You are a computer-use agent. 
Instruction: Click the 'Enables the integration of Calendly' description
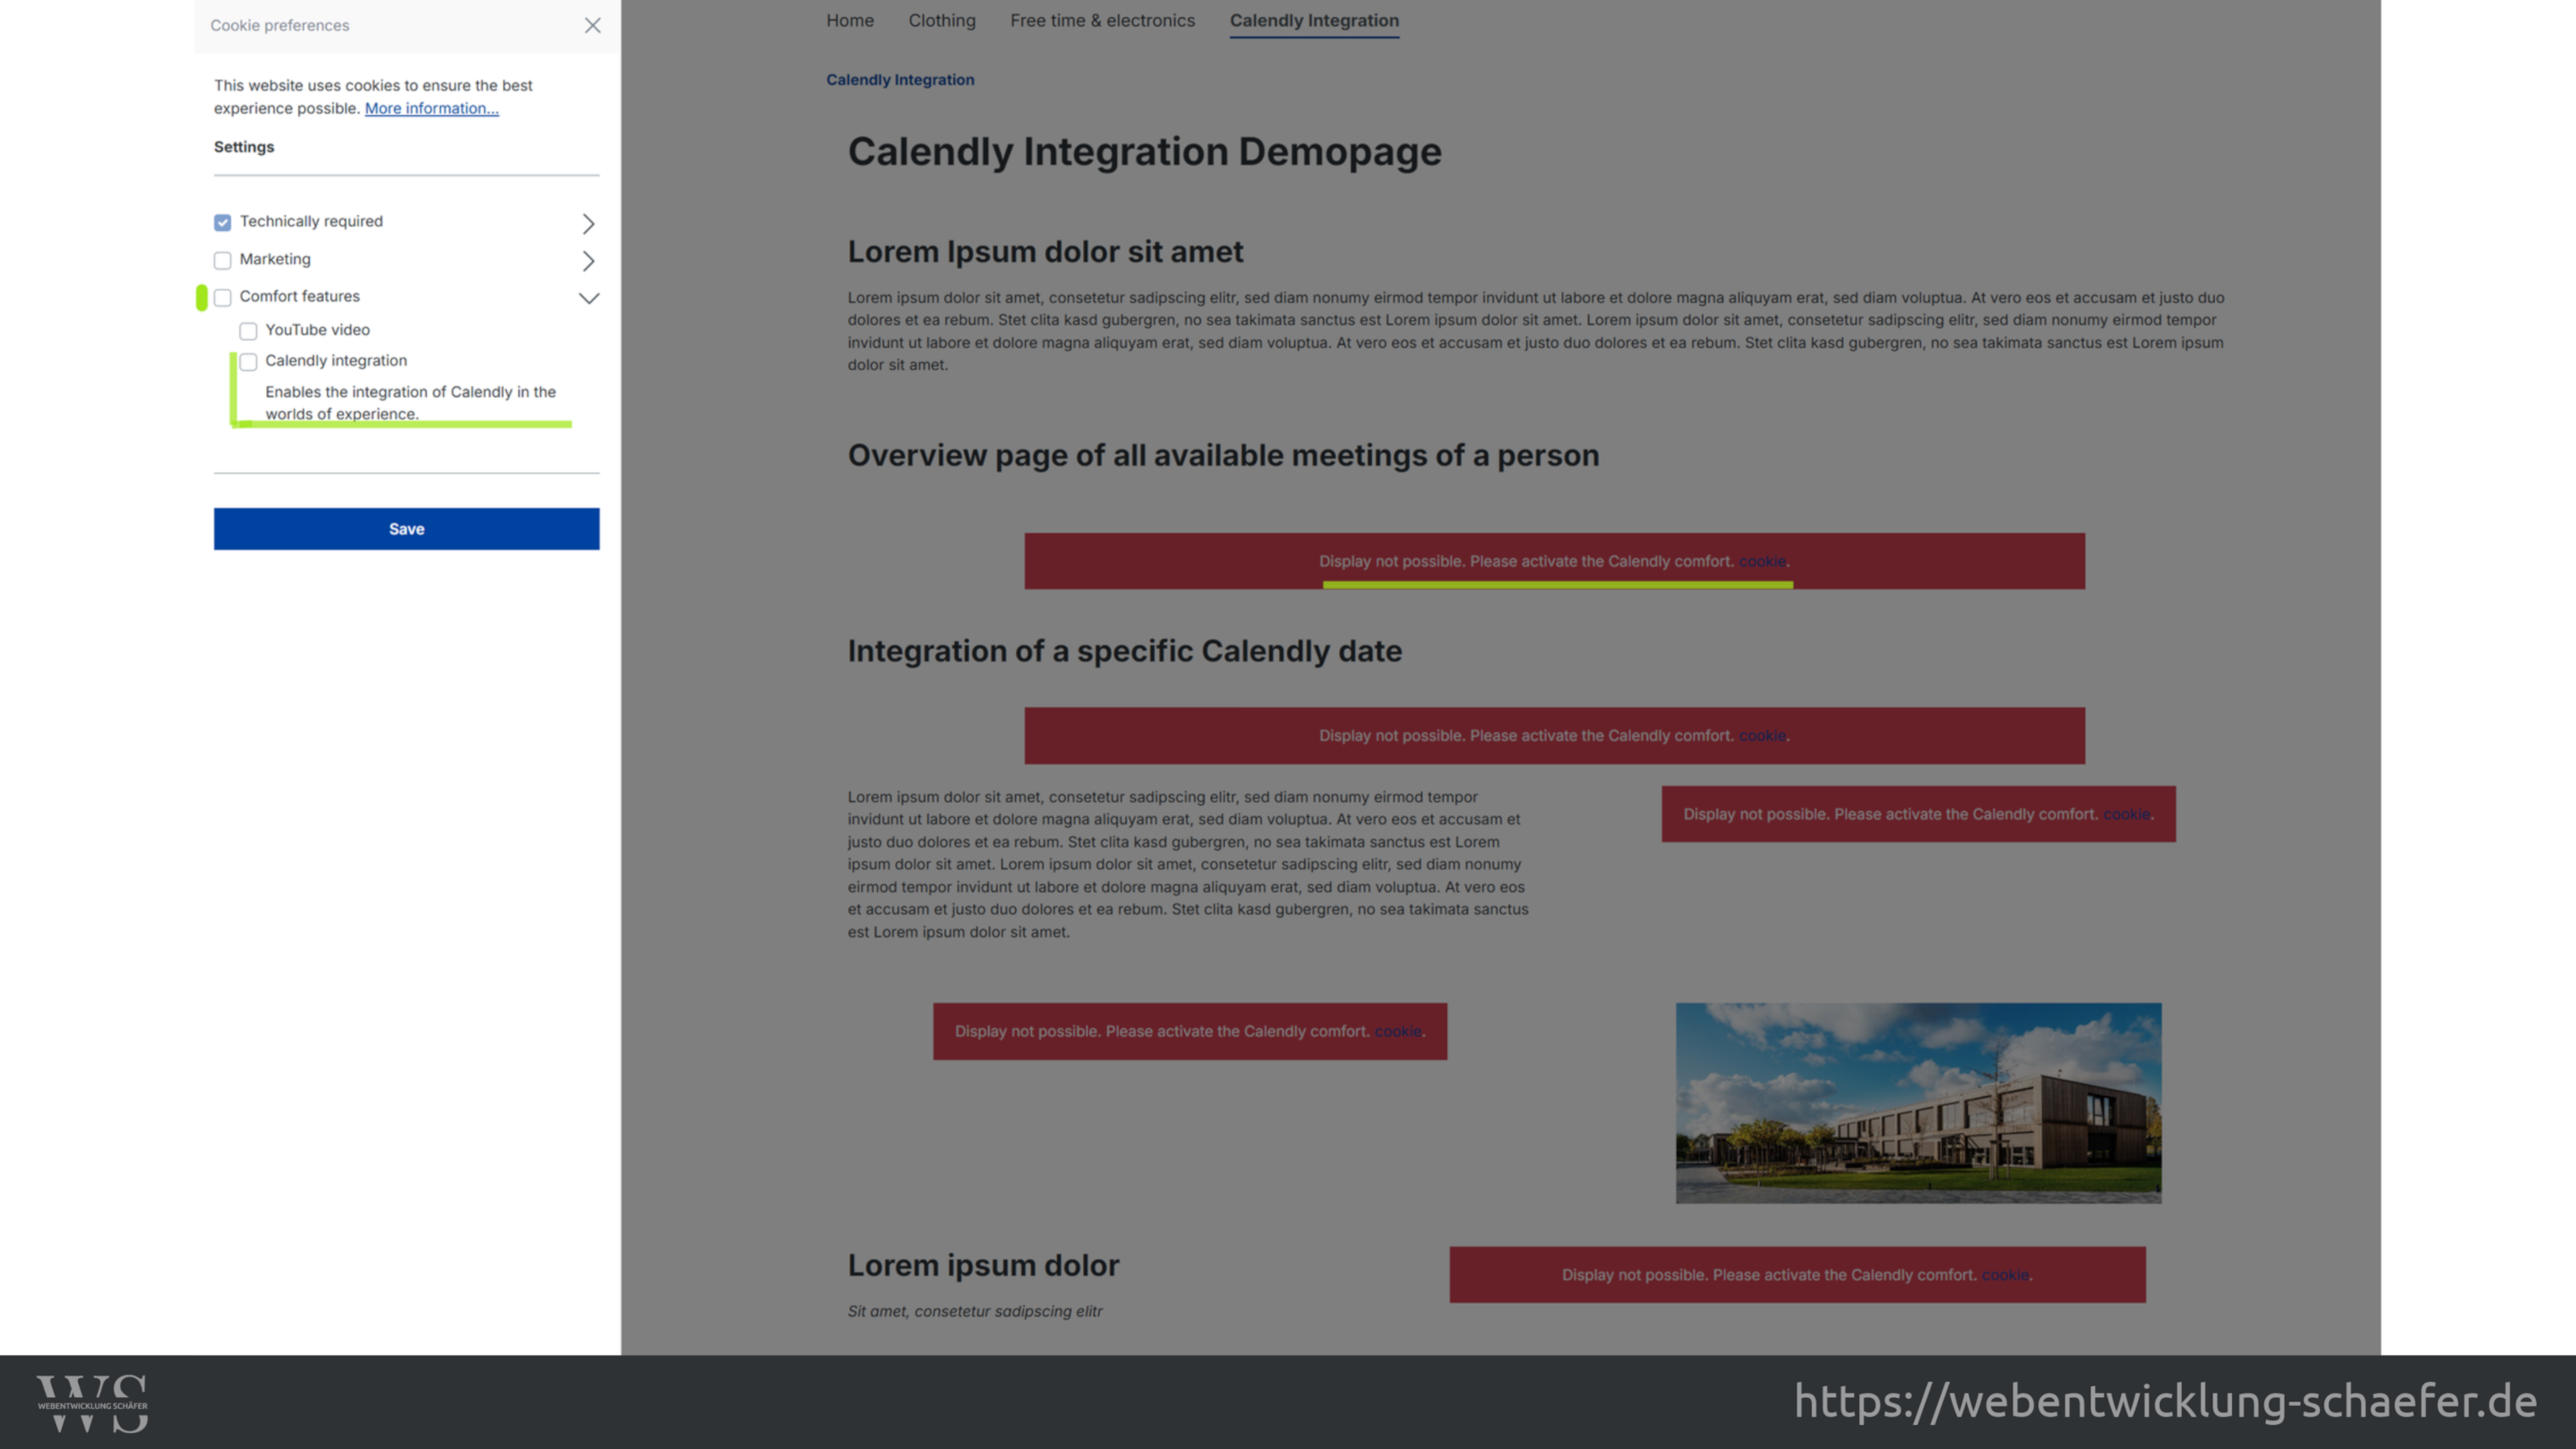[410, 403]
